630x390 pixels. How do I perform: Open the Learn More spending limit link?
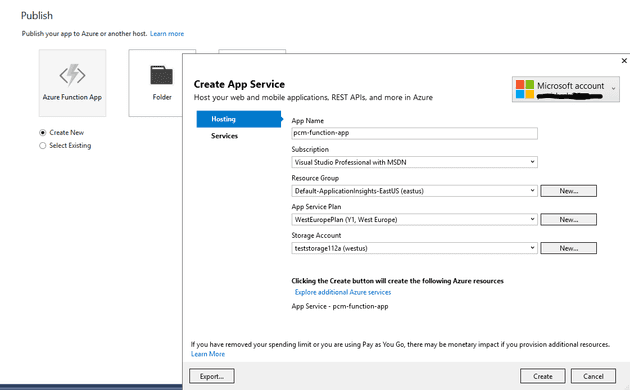tap(208, 354)
